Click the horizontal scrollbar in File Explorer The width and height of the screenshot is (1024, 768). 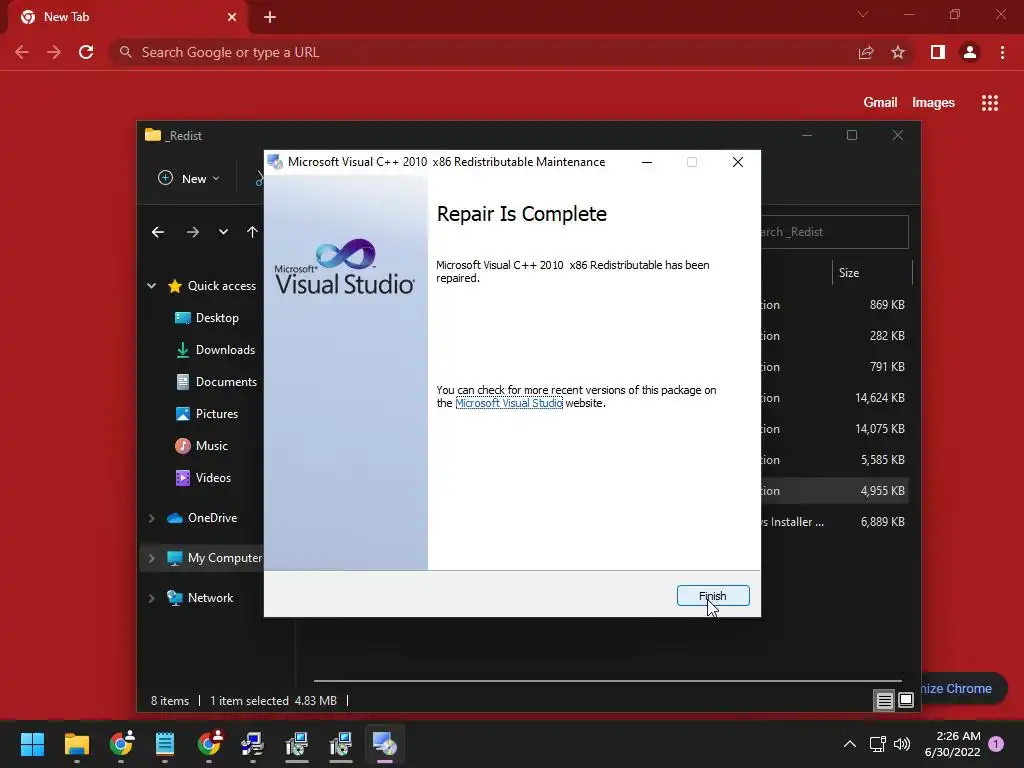(x=607, y=680)
